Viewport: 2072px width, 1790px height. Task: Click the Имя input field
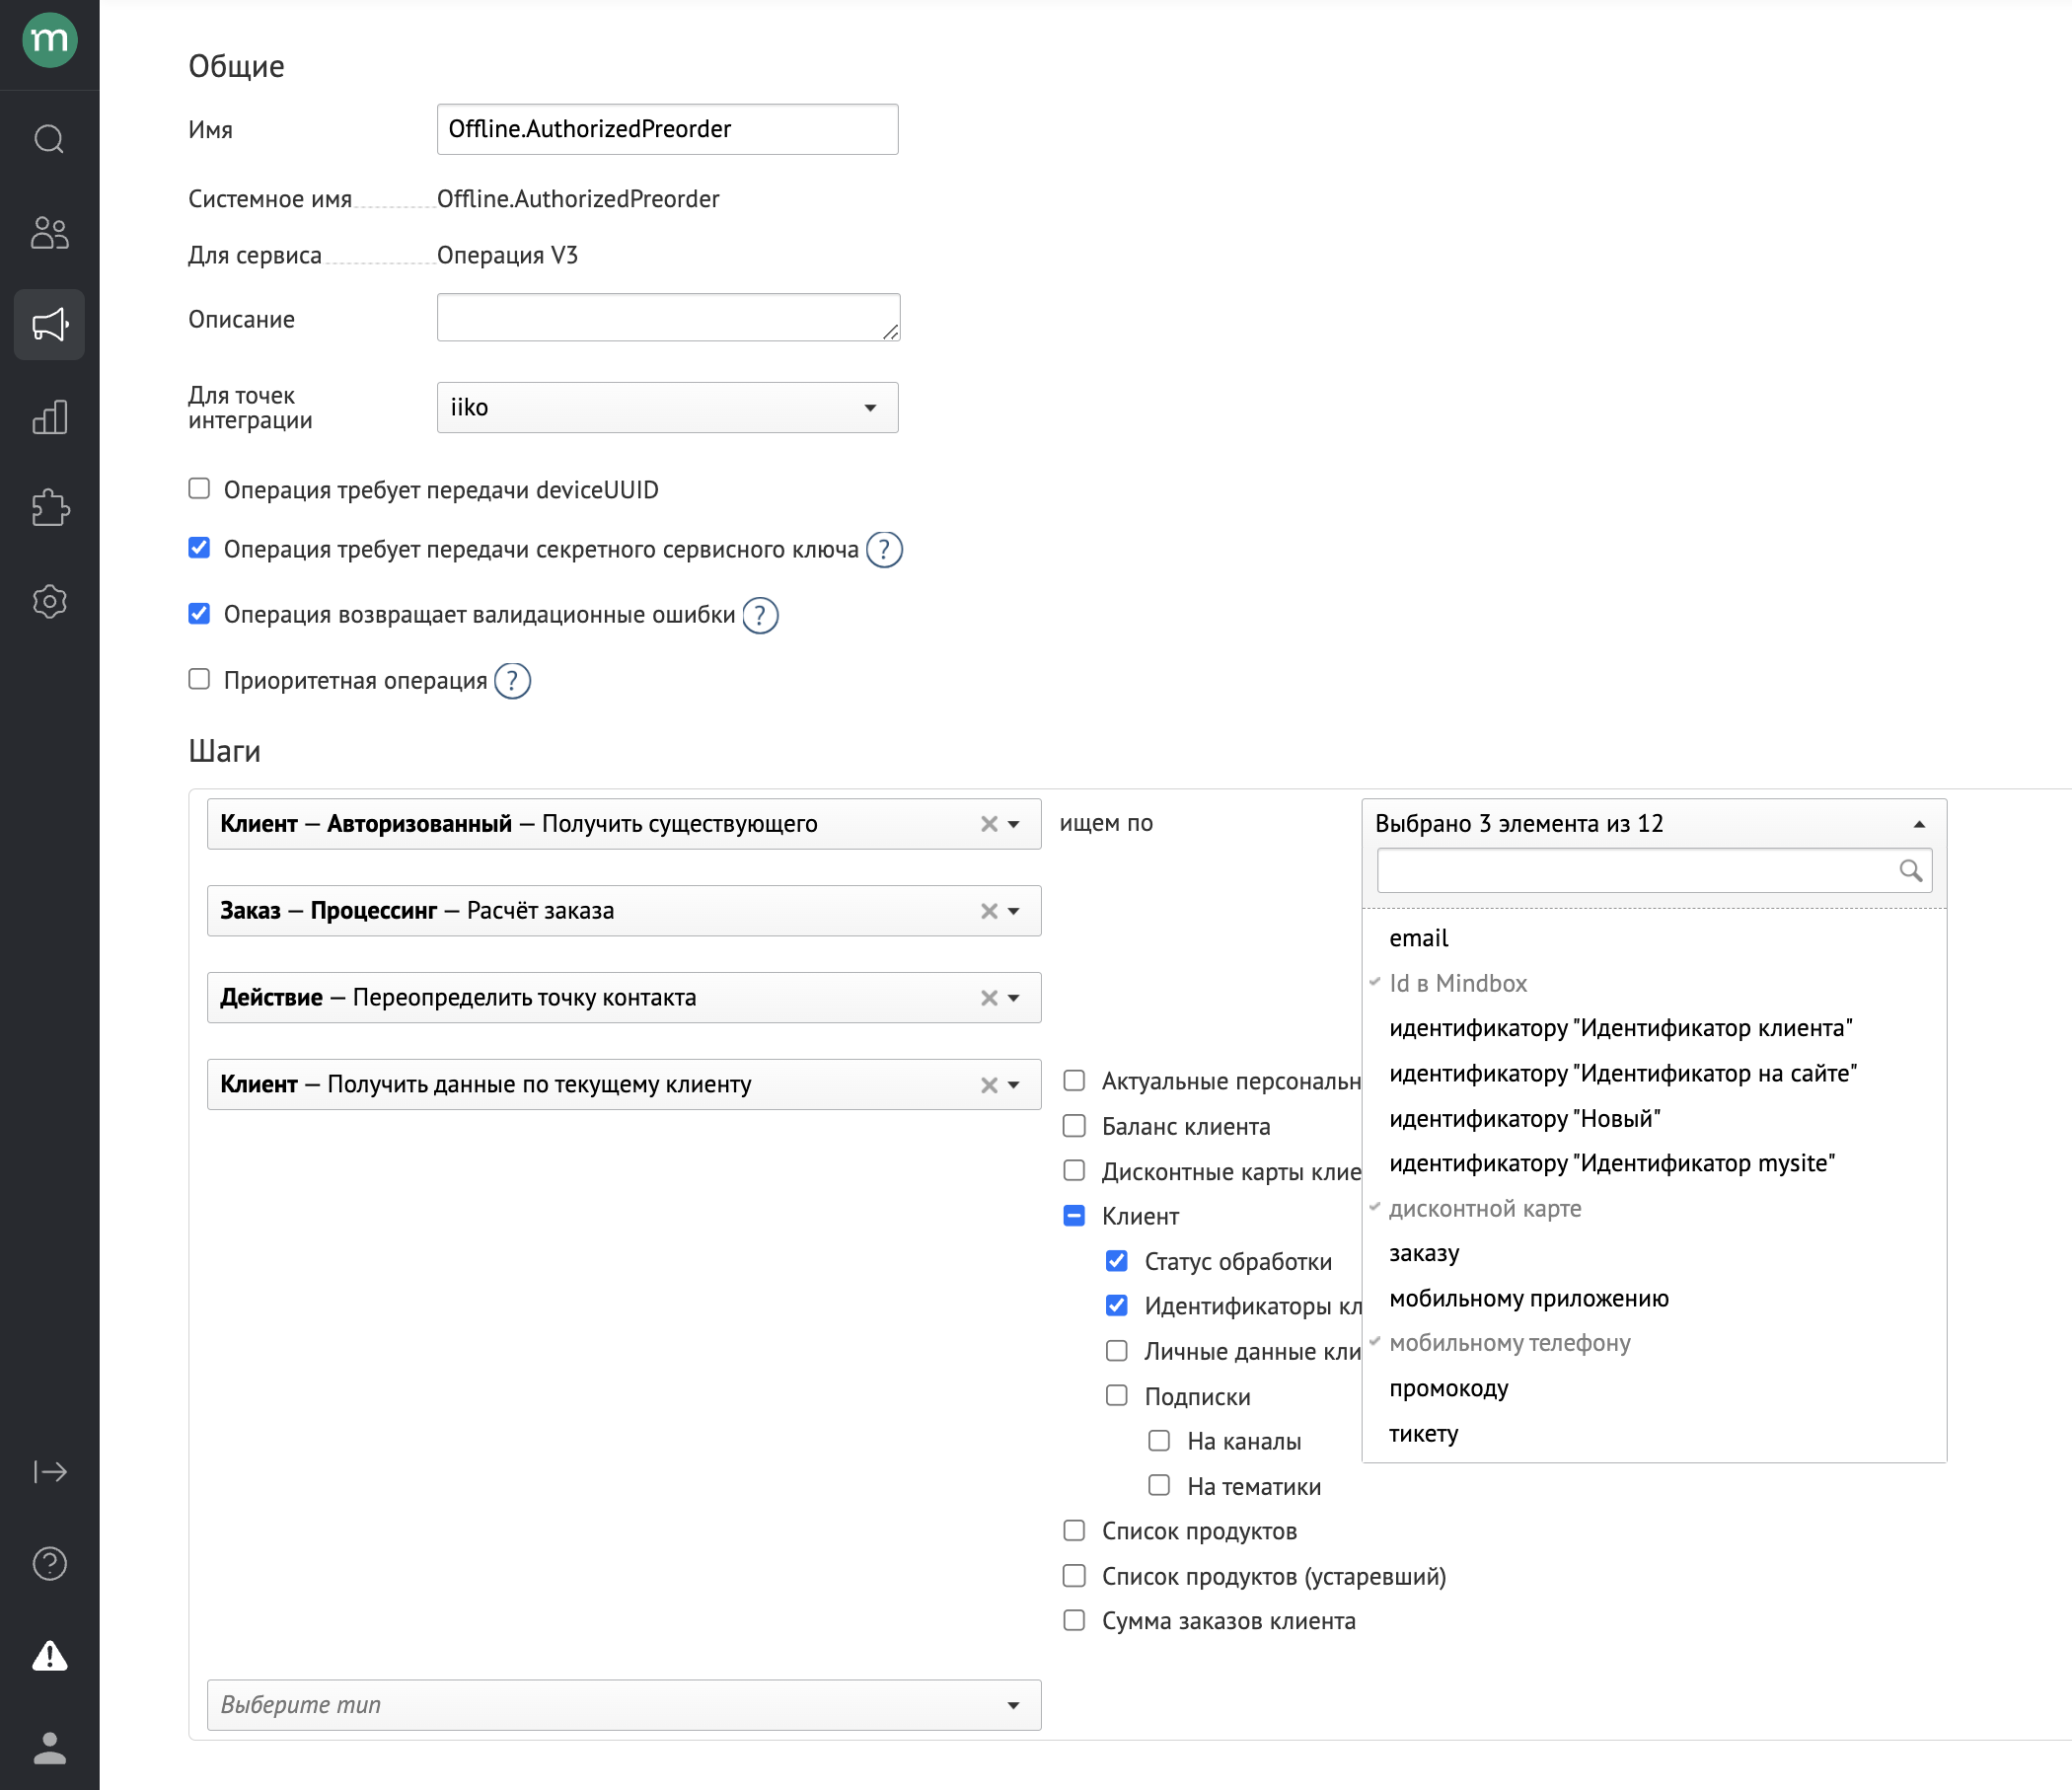coord(668,129)
